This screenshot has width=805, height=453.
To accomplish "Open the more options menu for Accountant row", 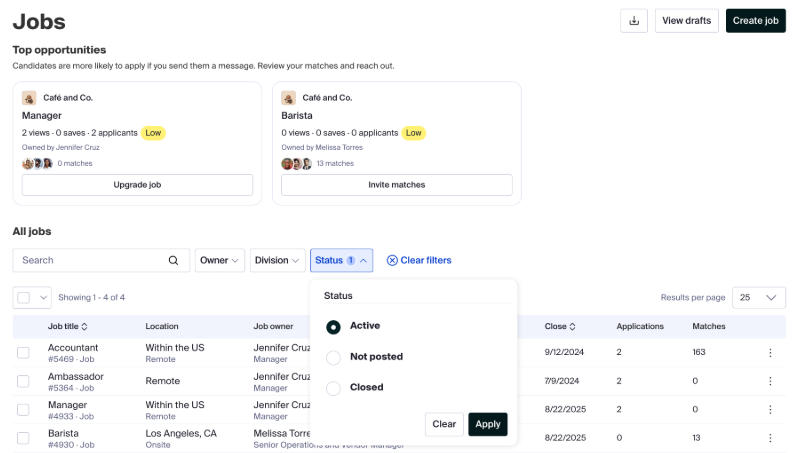I will coord(770,352).
